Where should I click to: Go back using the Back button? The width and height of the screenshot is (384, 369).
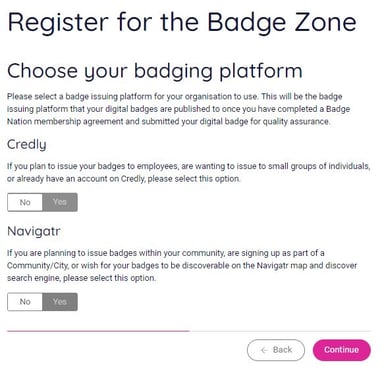pyautogui.click(x=276, y=350)
